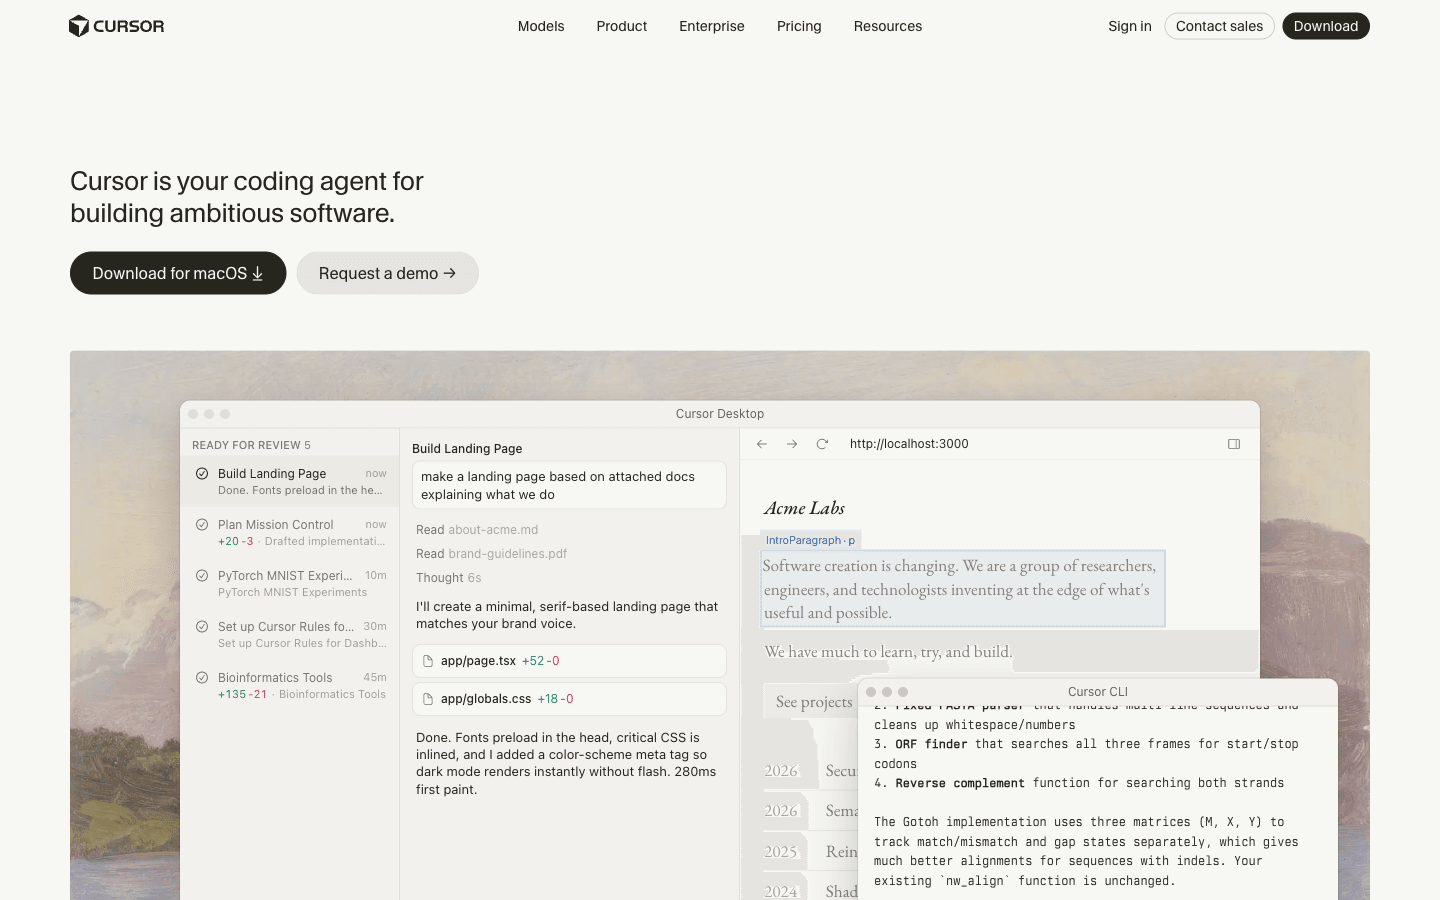The image size is (1440, 900).
Task: Click file icon of app/page.tsx
Action: coord(428,661)
